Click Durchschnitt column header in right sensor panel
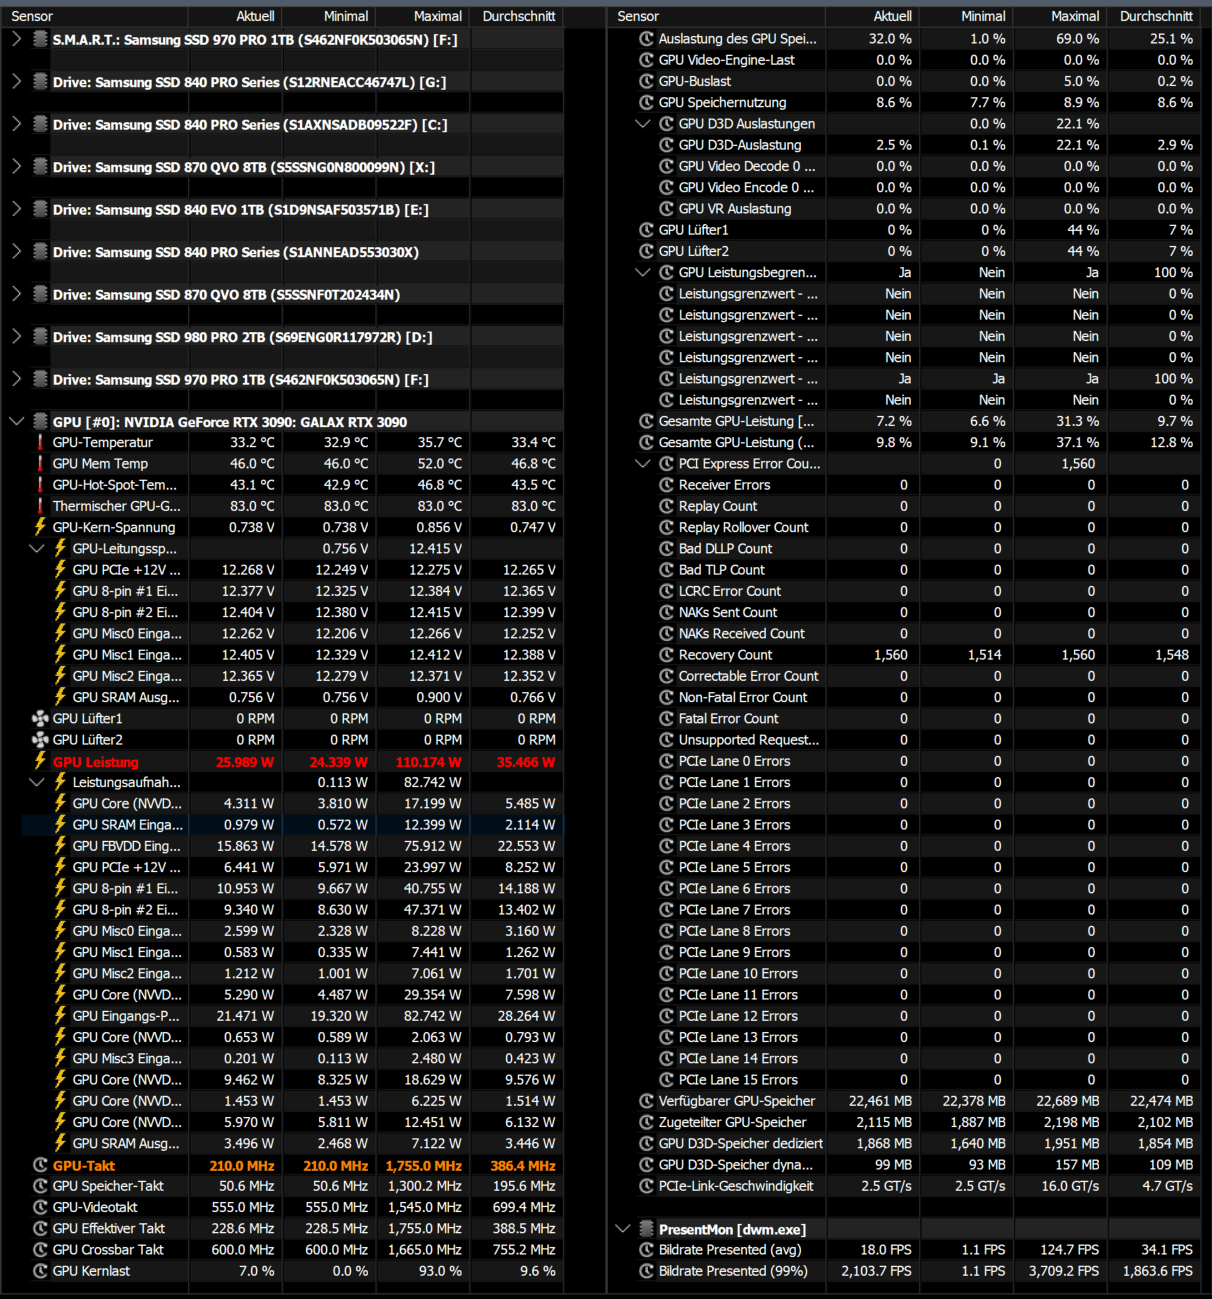This screenshot has height=1299, width=1212. click(1156, 16)
